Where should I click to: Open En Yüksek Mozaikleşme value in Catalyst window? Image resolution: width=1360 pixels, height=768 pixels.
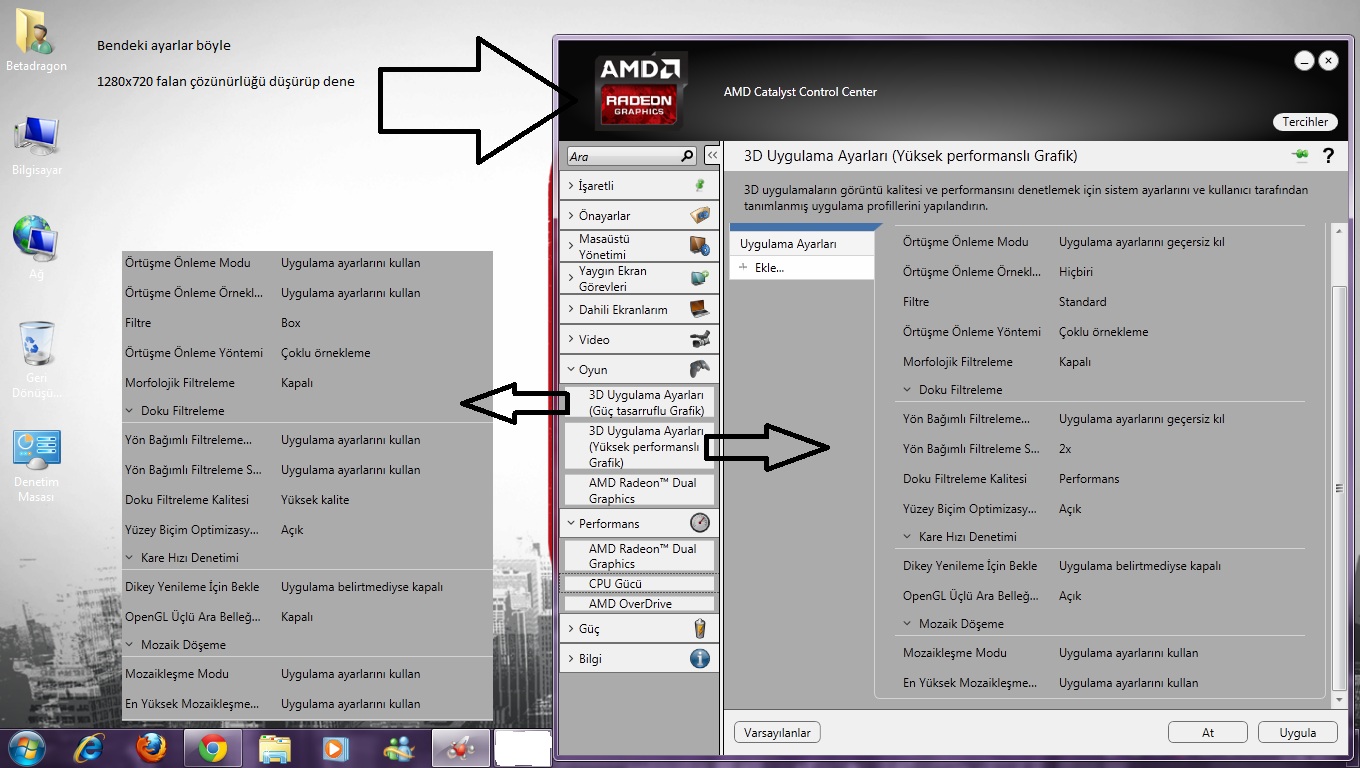click(1129, 682)
